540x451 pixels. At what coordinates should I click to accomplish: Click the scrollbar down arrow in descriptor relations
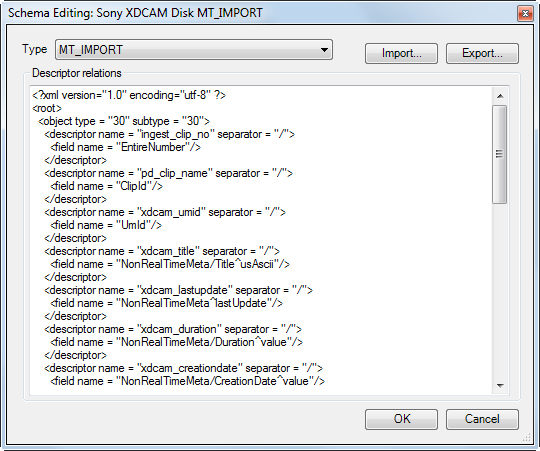coord(500,386)
